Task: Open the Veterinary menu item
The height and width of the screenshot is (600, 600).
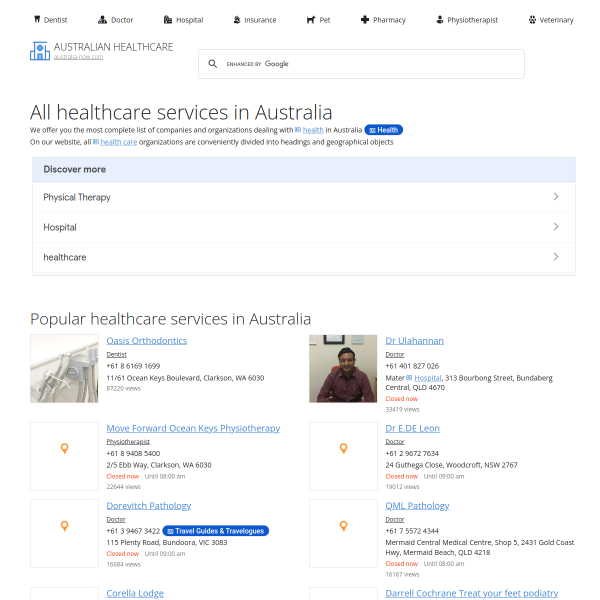Action: pyautogui.click(x=551, y=20)
